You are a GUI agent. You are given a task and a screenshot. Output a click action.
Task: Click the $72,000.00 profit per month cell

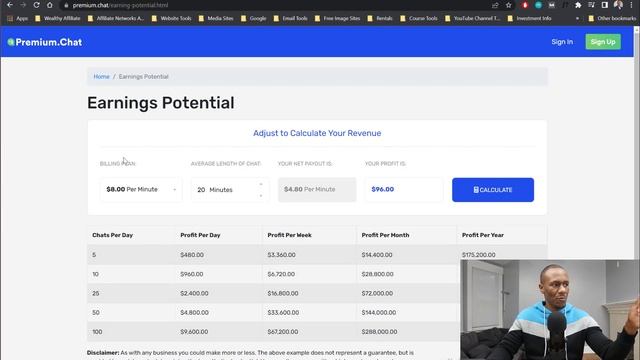[377, 293]
